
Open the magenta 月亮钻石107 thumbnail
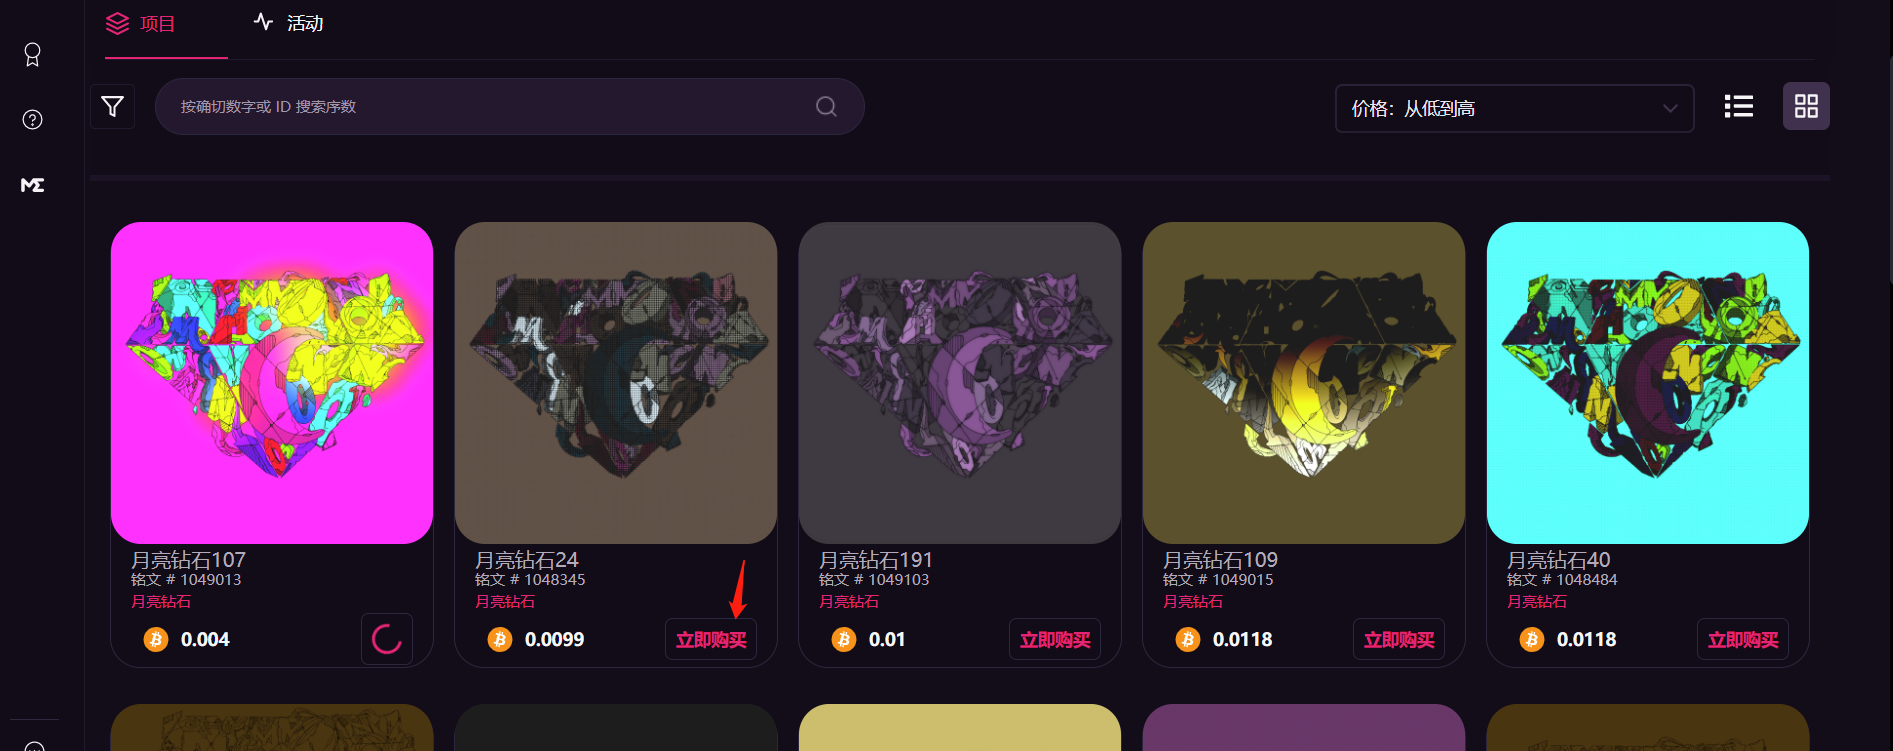[x=272, y=383]
